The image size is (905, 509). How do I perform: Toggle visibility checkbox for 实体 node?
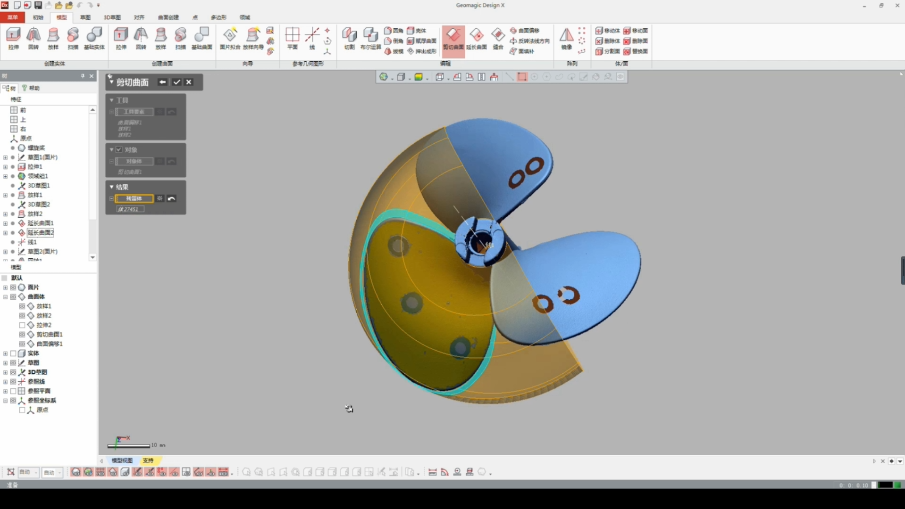point(13,353)
